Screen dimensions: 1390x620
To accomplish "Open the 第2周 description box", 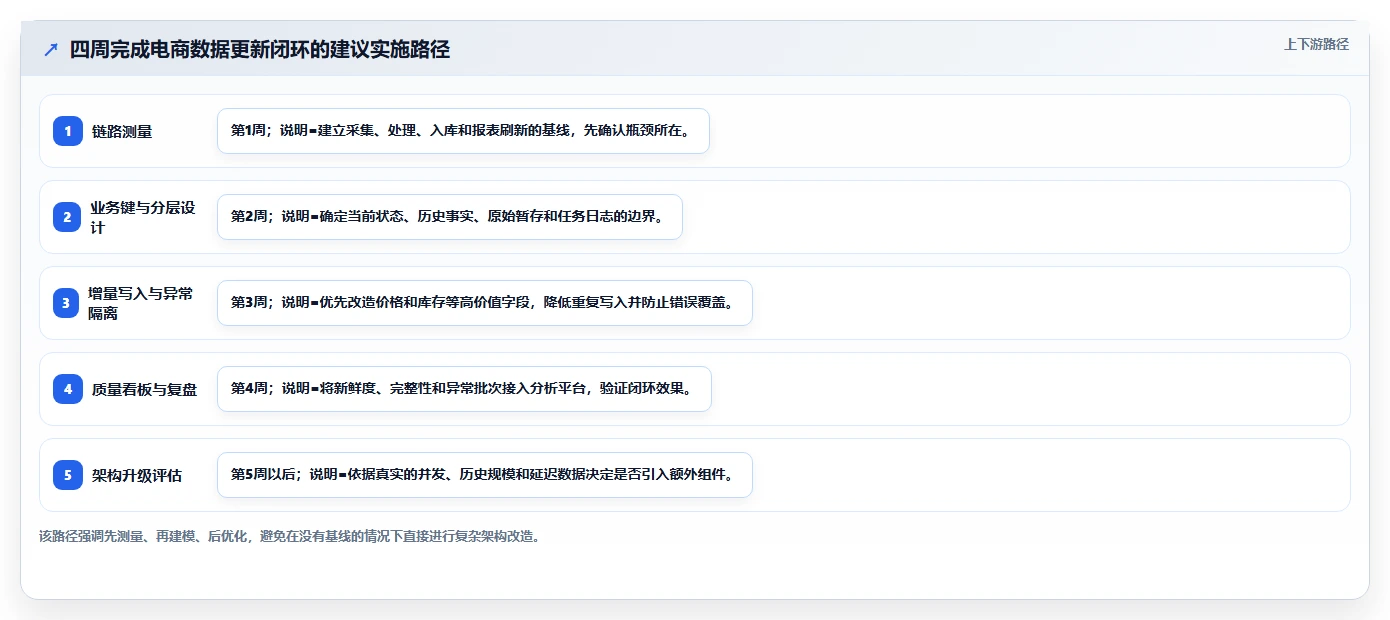I will click(450, 217).
